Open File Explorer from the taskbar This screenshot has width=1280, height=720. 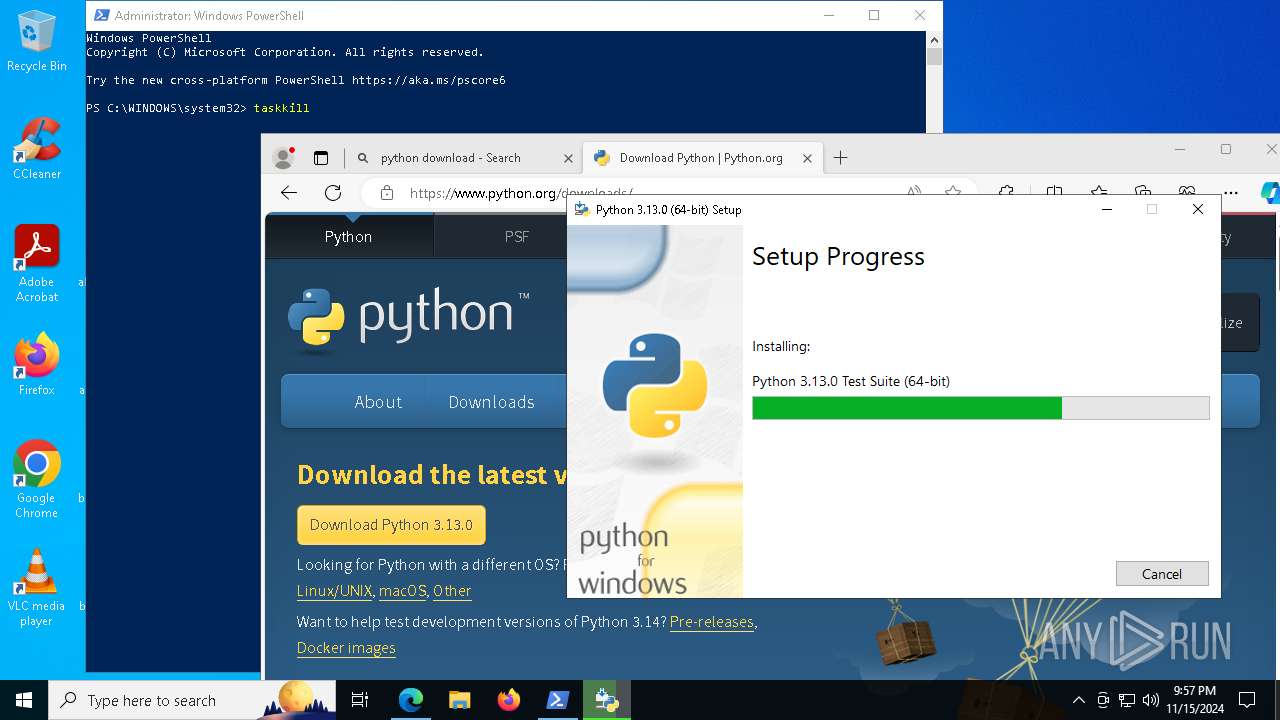459,700
